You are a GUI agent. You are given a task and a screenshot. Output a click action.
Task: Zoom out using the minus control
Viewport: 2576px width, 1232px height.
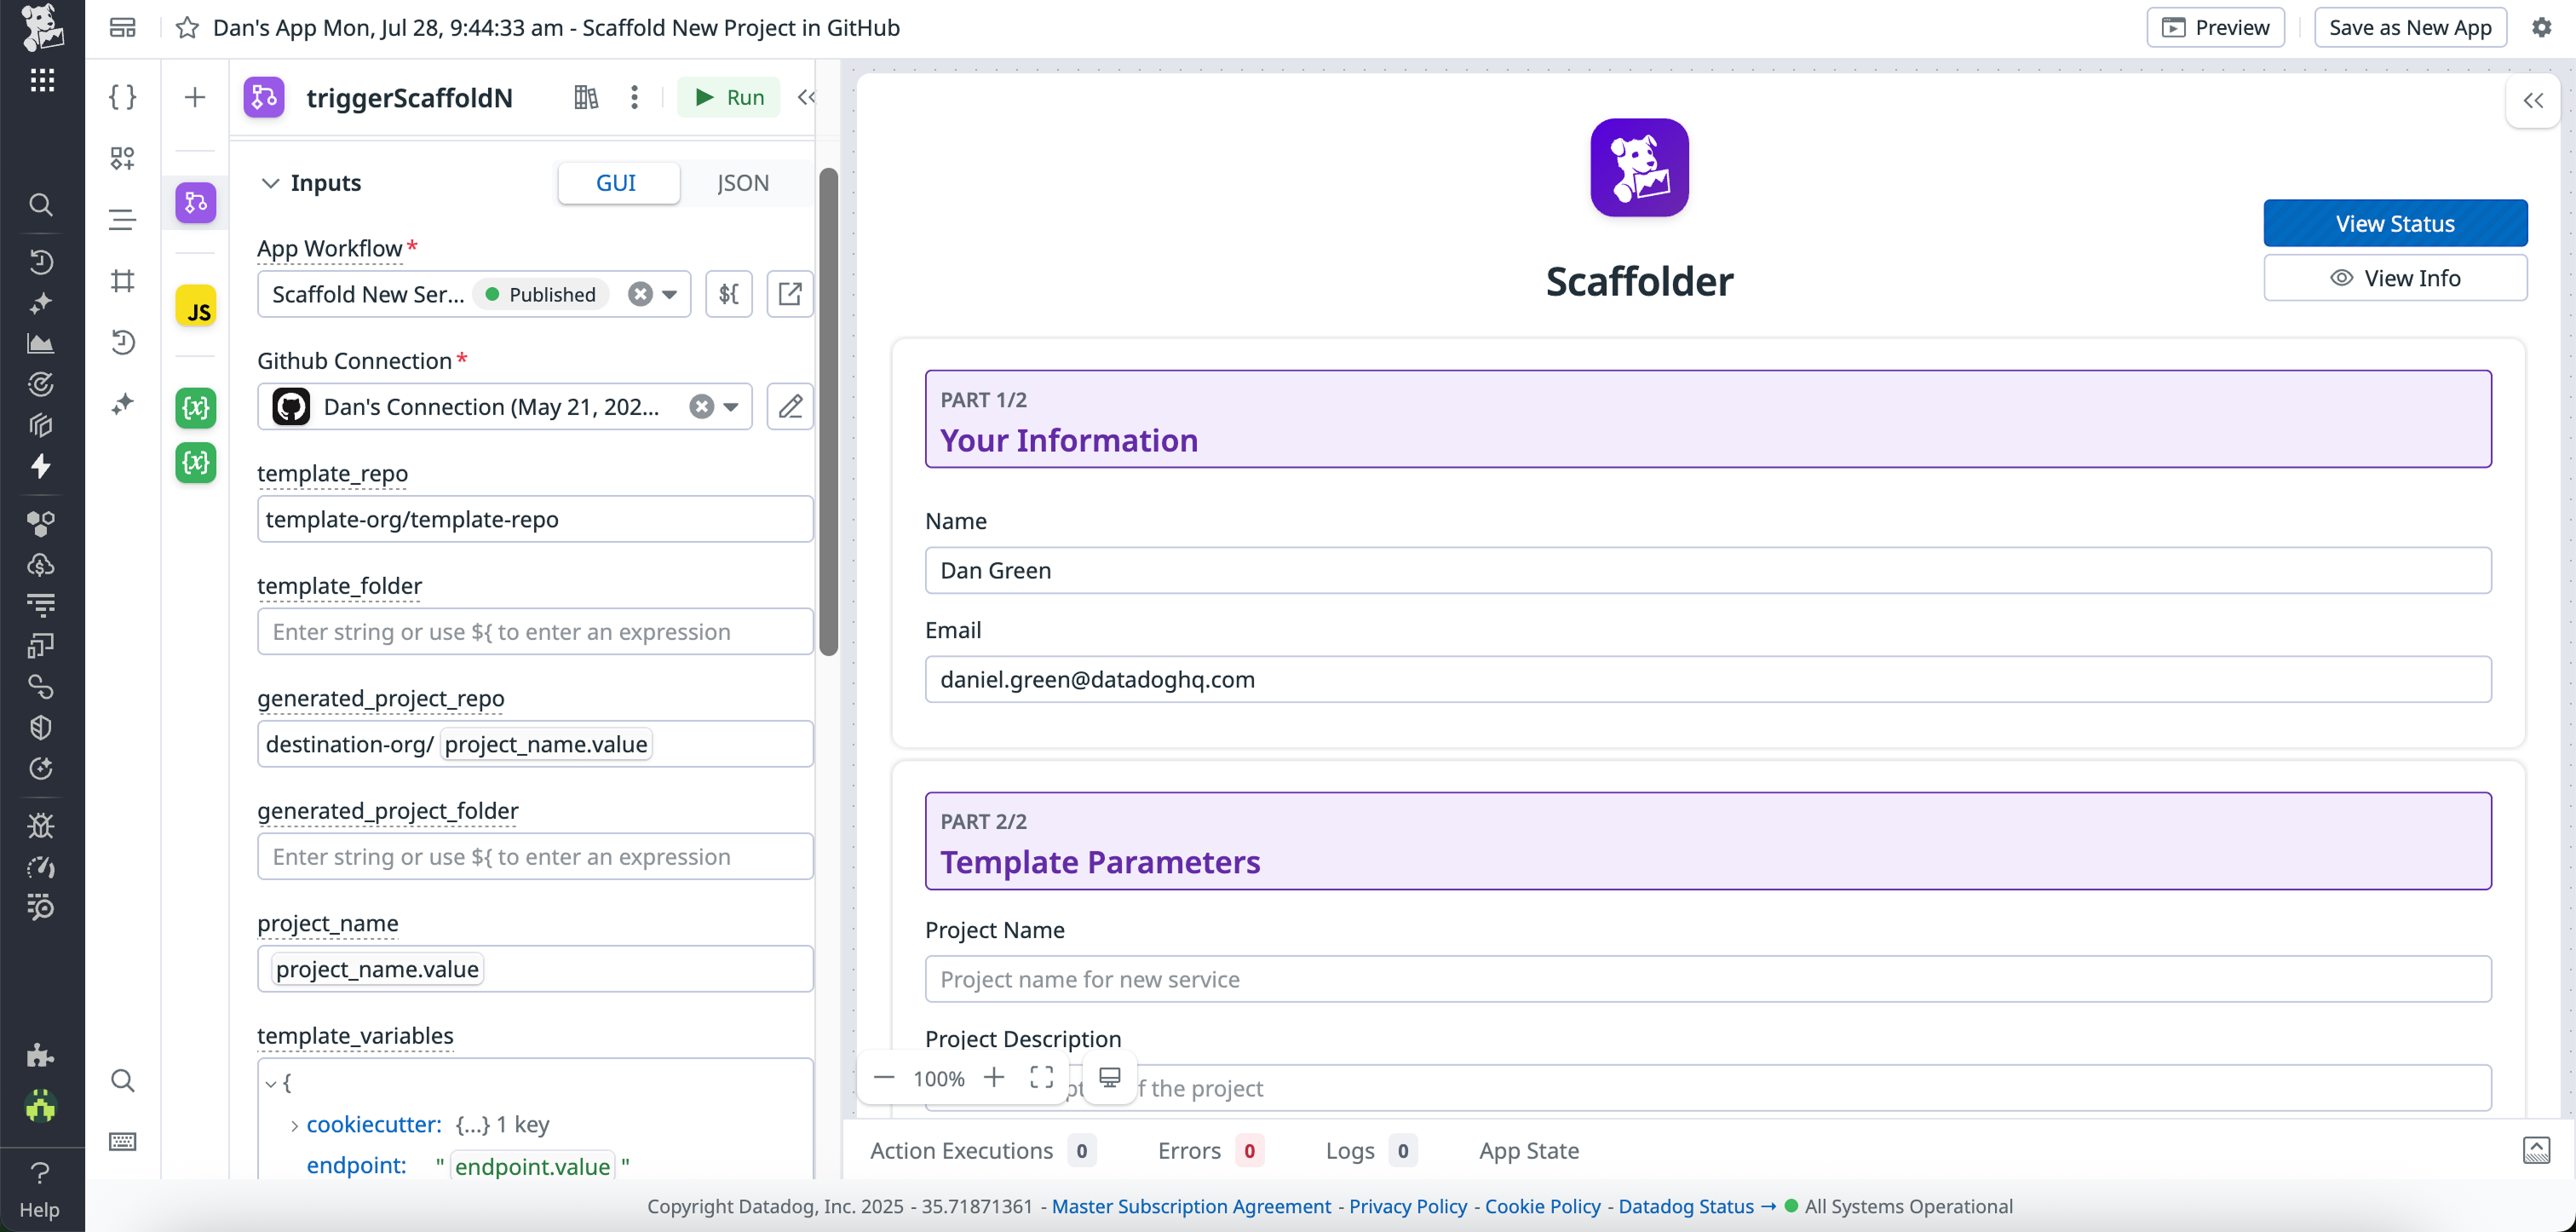click(x=883, y=1077)
